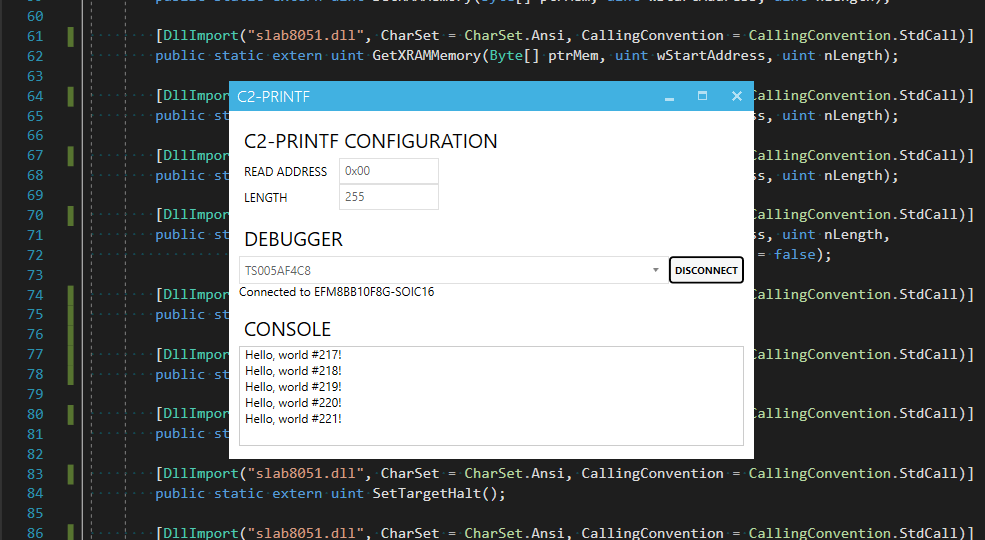The image size is (985, 540).
Task: Click the "Hello, world #221!" console line
Action: coord(294,419)
